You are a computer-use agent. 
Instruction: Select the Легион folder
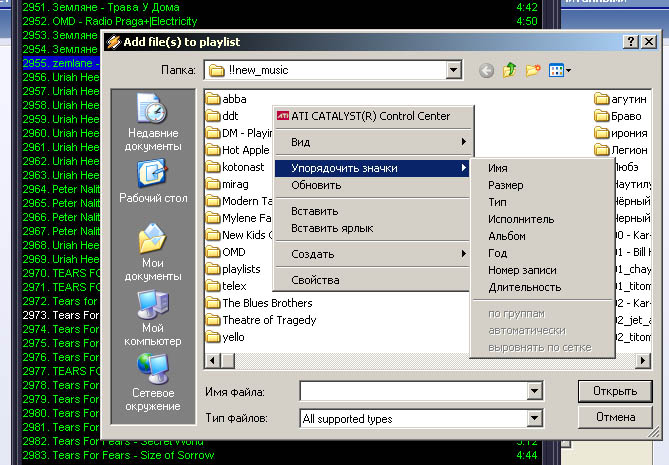coord(621,150)
